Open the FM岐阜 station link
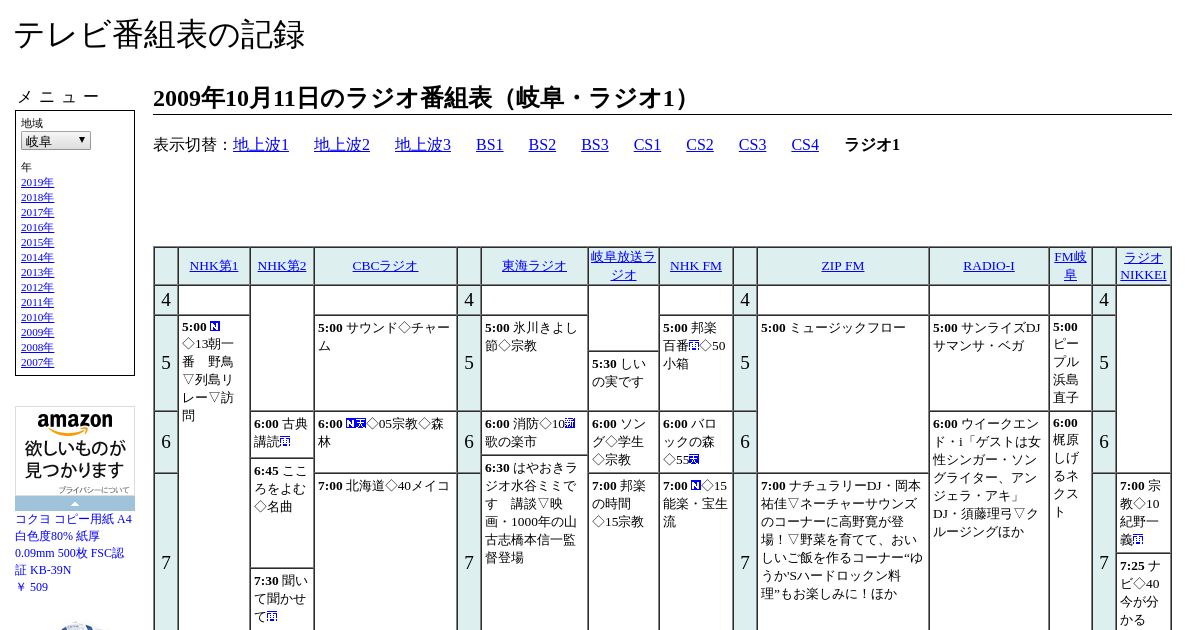 click(x=1070, y=266)
